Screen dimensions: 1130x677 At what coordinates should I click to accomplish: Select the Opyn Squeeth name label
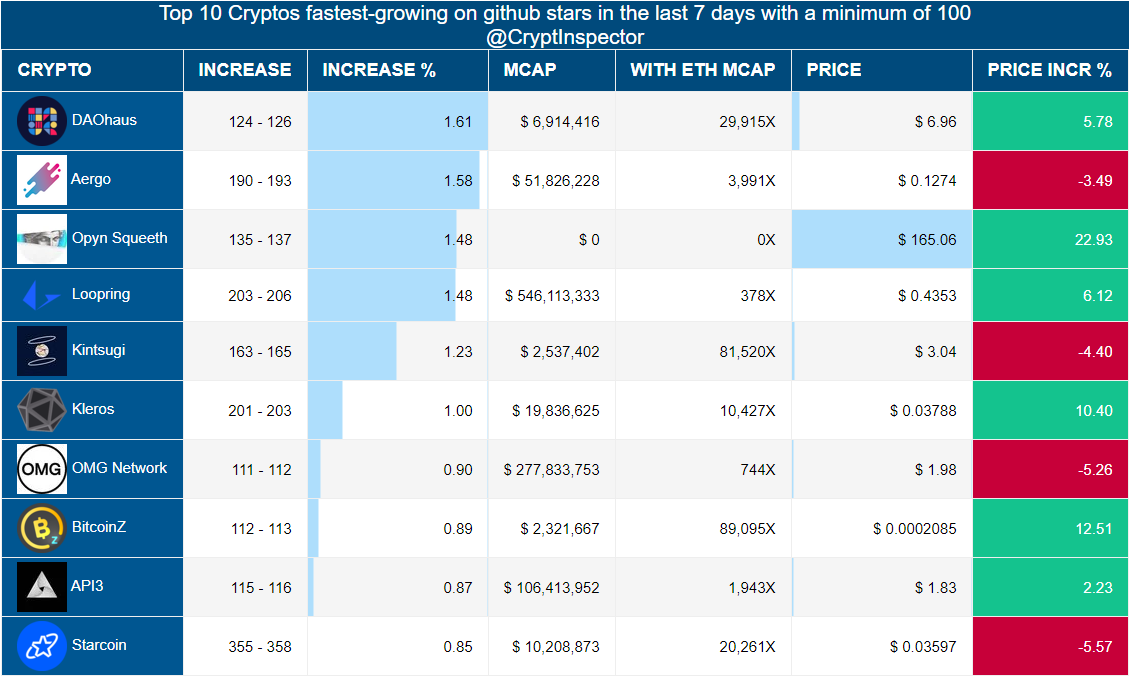click(x=120, y=238)
